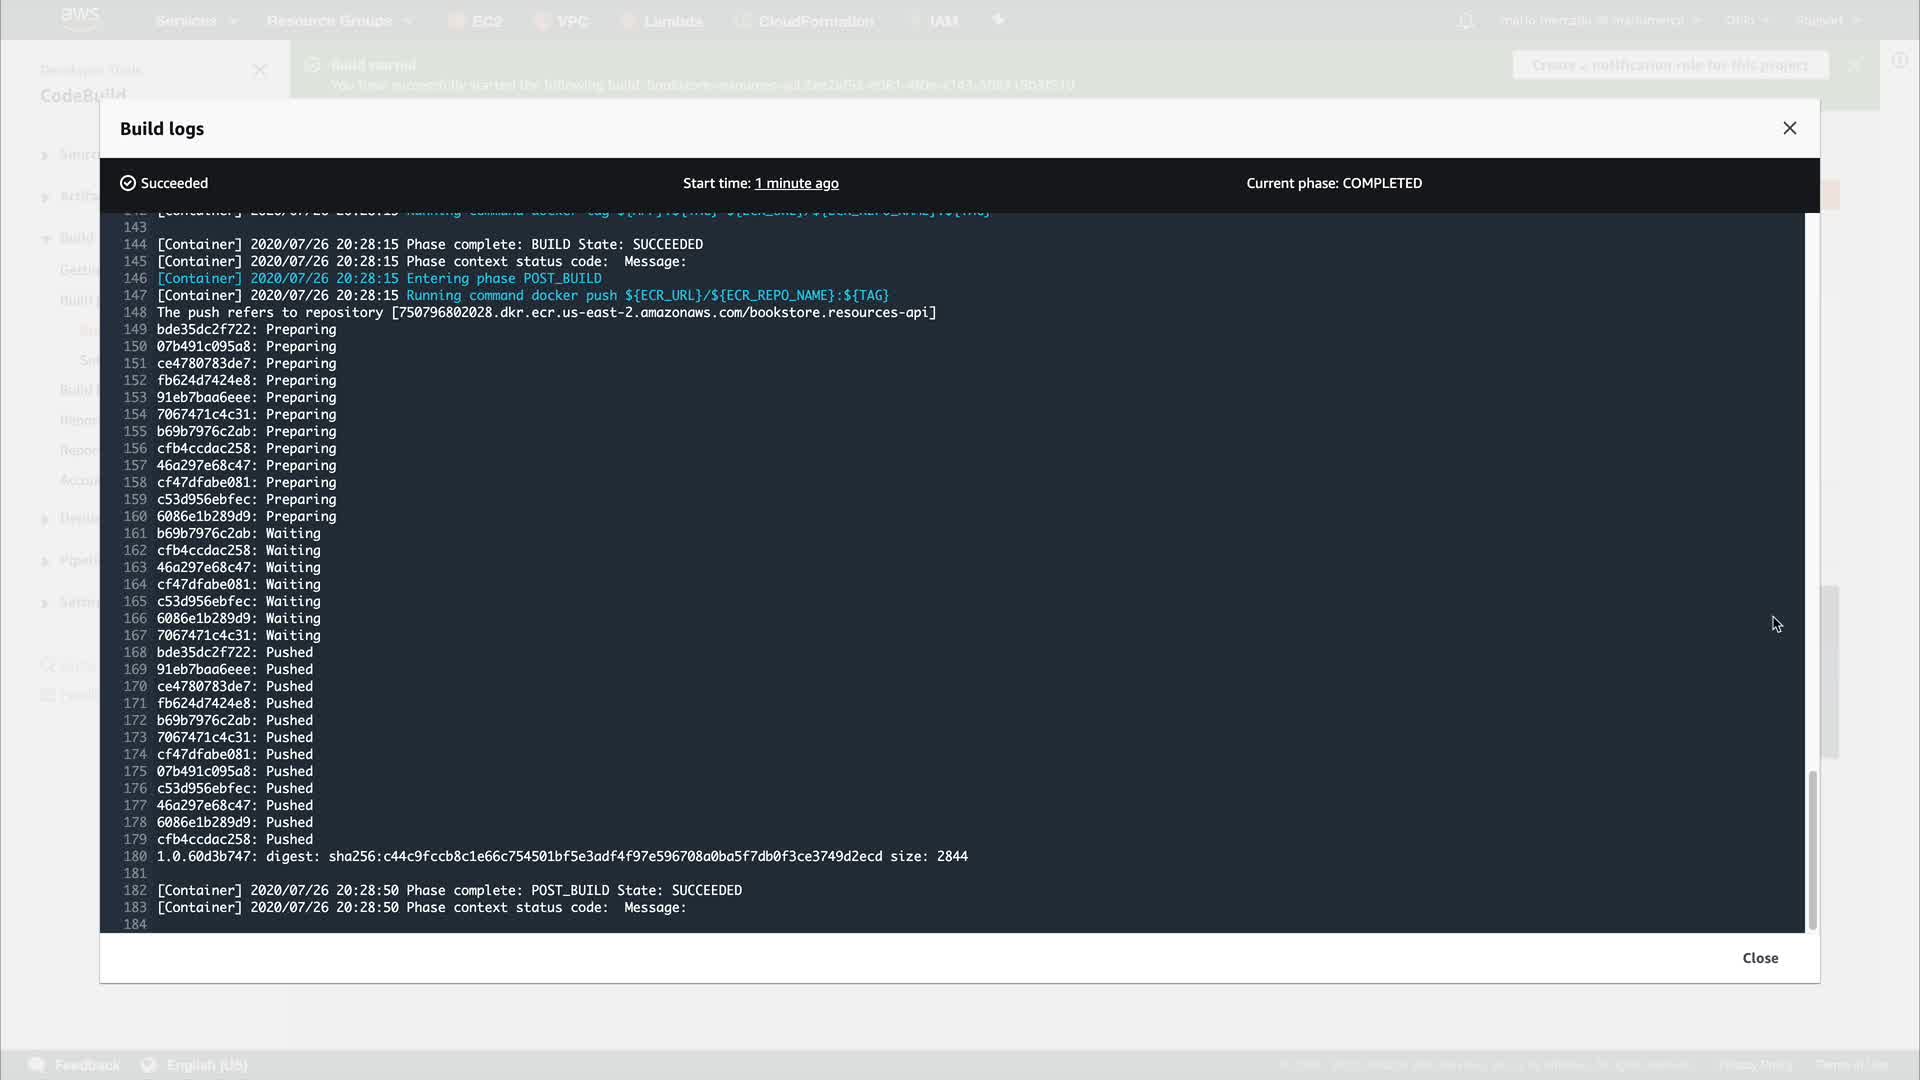Click the Close button in dialog footer
This screenshot has height=1080, width=1920.
tap(1759, 958)
